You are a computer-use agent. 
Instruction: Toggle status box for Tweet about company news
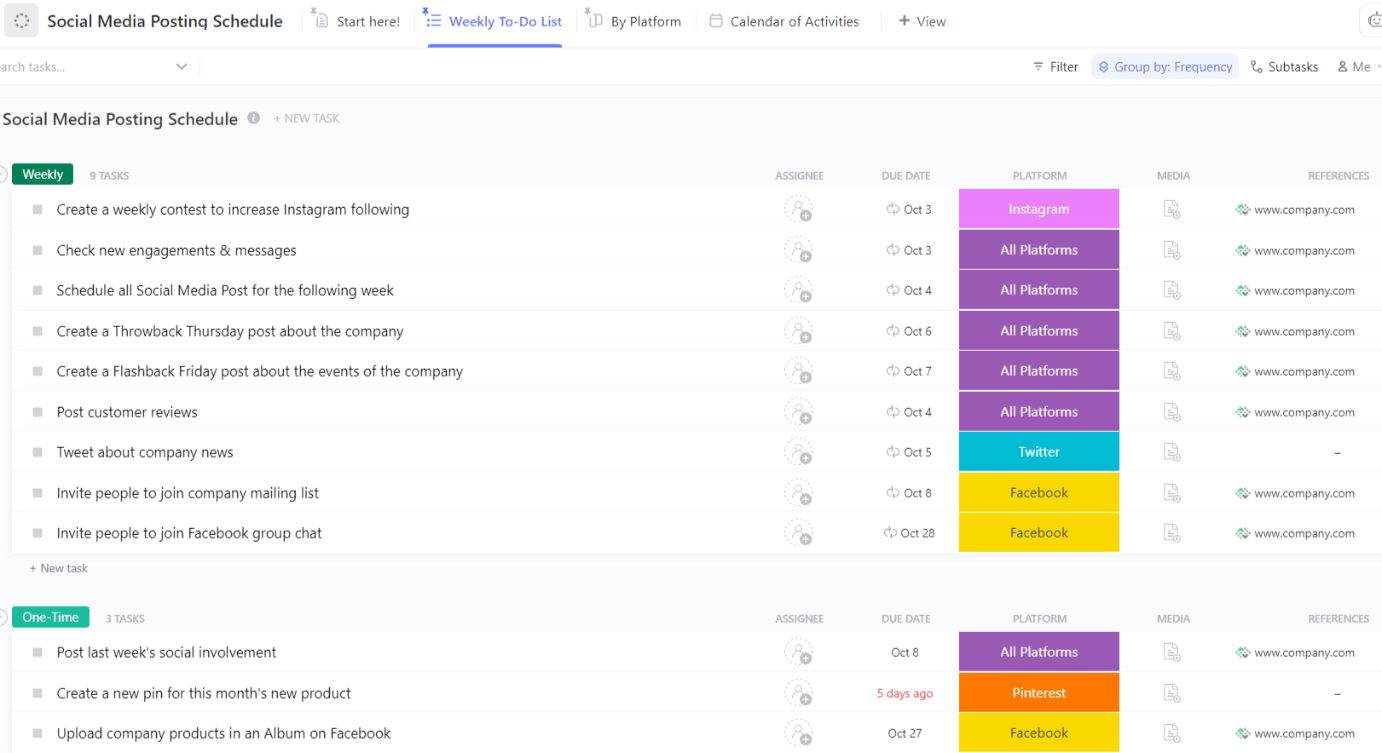tap(37, 453)
